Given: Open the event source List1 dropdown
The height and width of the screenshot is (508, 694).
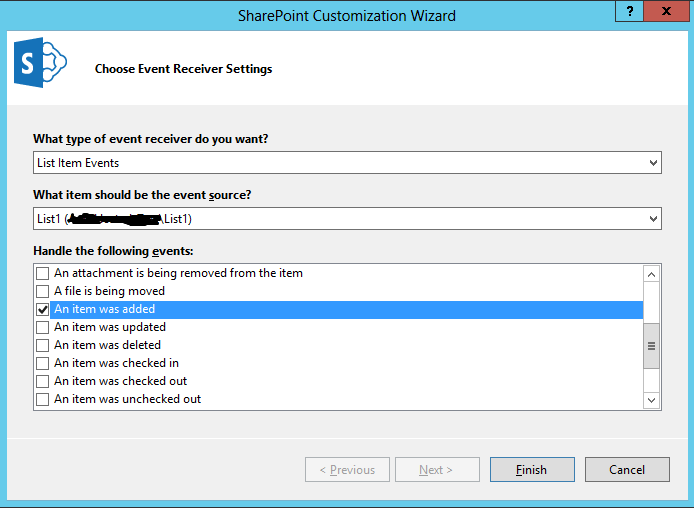Looking at the screenshot, I should 347,219.
